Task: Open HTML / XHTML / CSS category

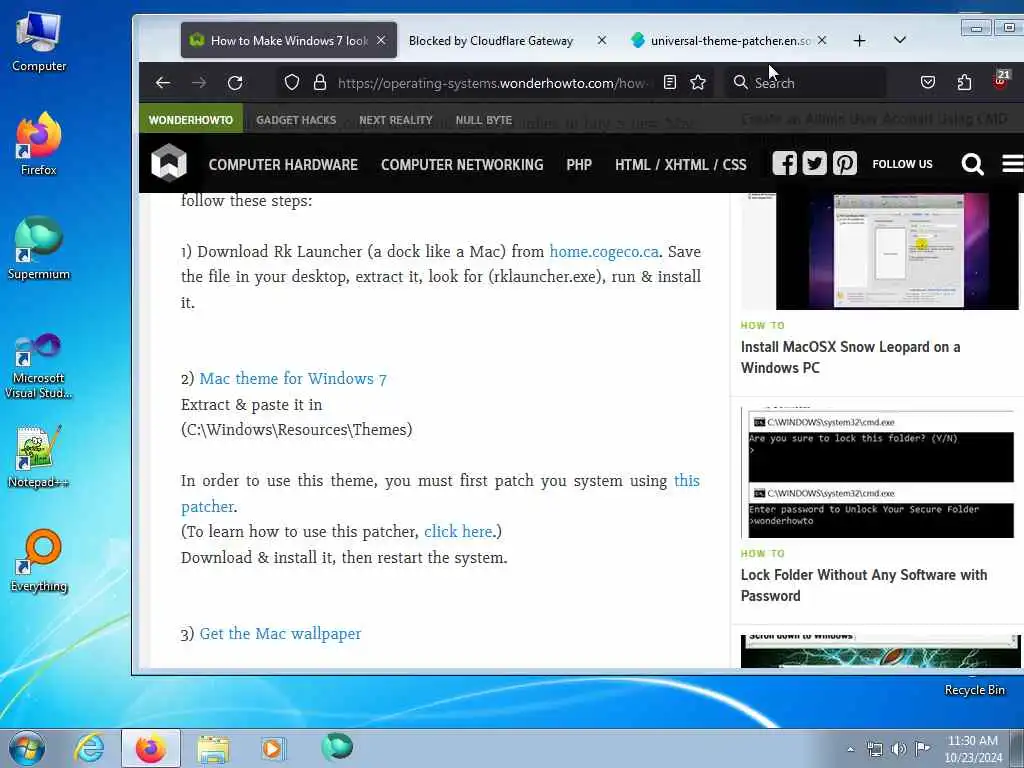Action: point(680,165)
